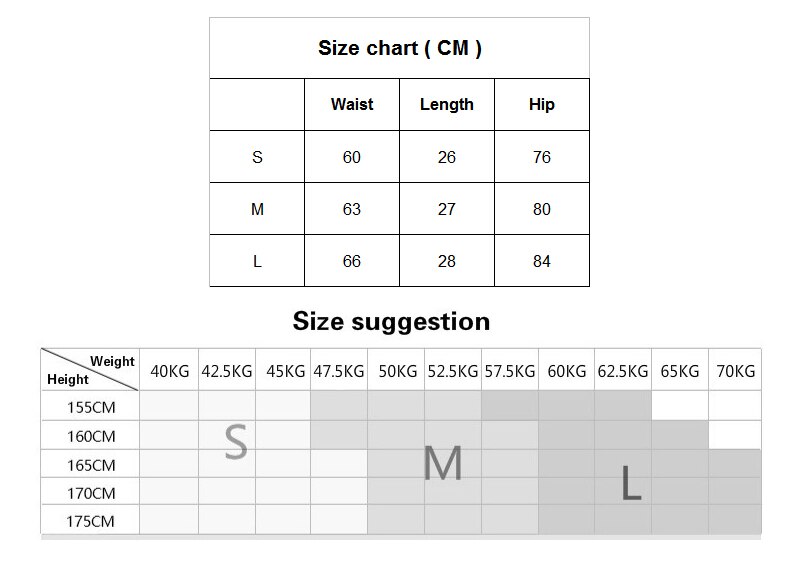Click the 165CM height row label

[90, 465]
